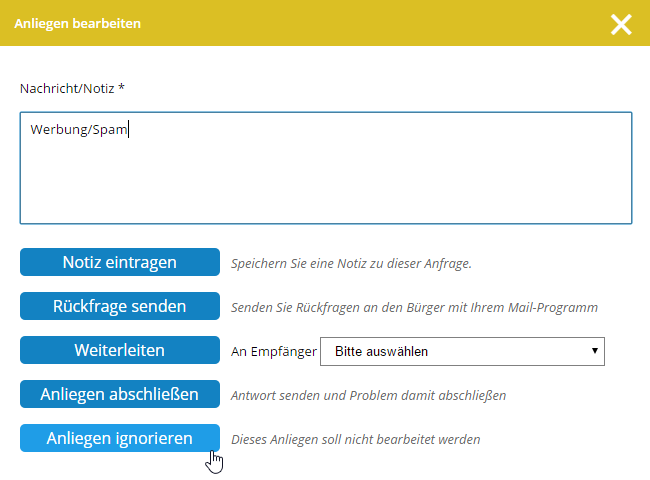650x480 pixels.
Task: Click the yellow dialog header bar
Action: [x=325, y=23]
